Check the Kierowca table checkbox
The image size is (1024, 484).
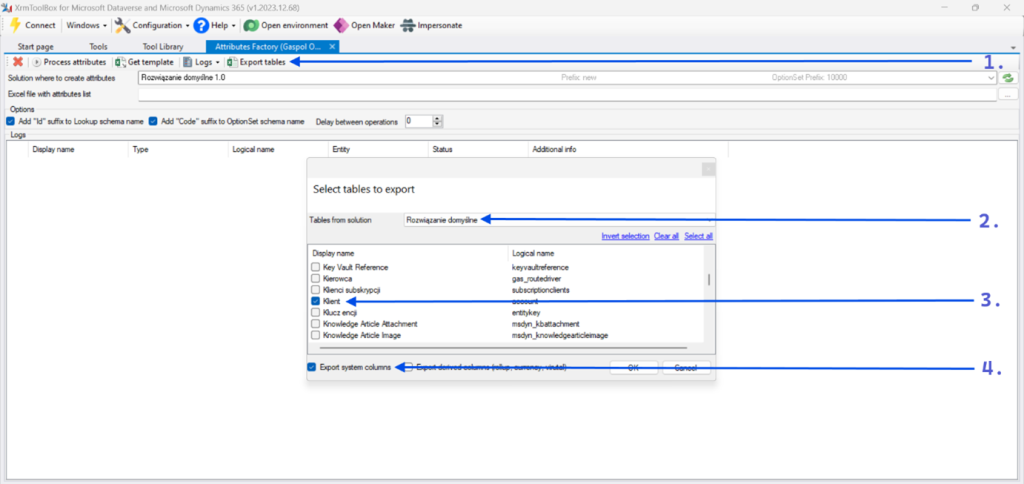click(x=316, y=278)
